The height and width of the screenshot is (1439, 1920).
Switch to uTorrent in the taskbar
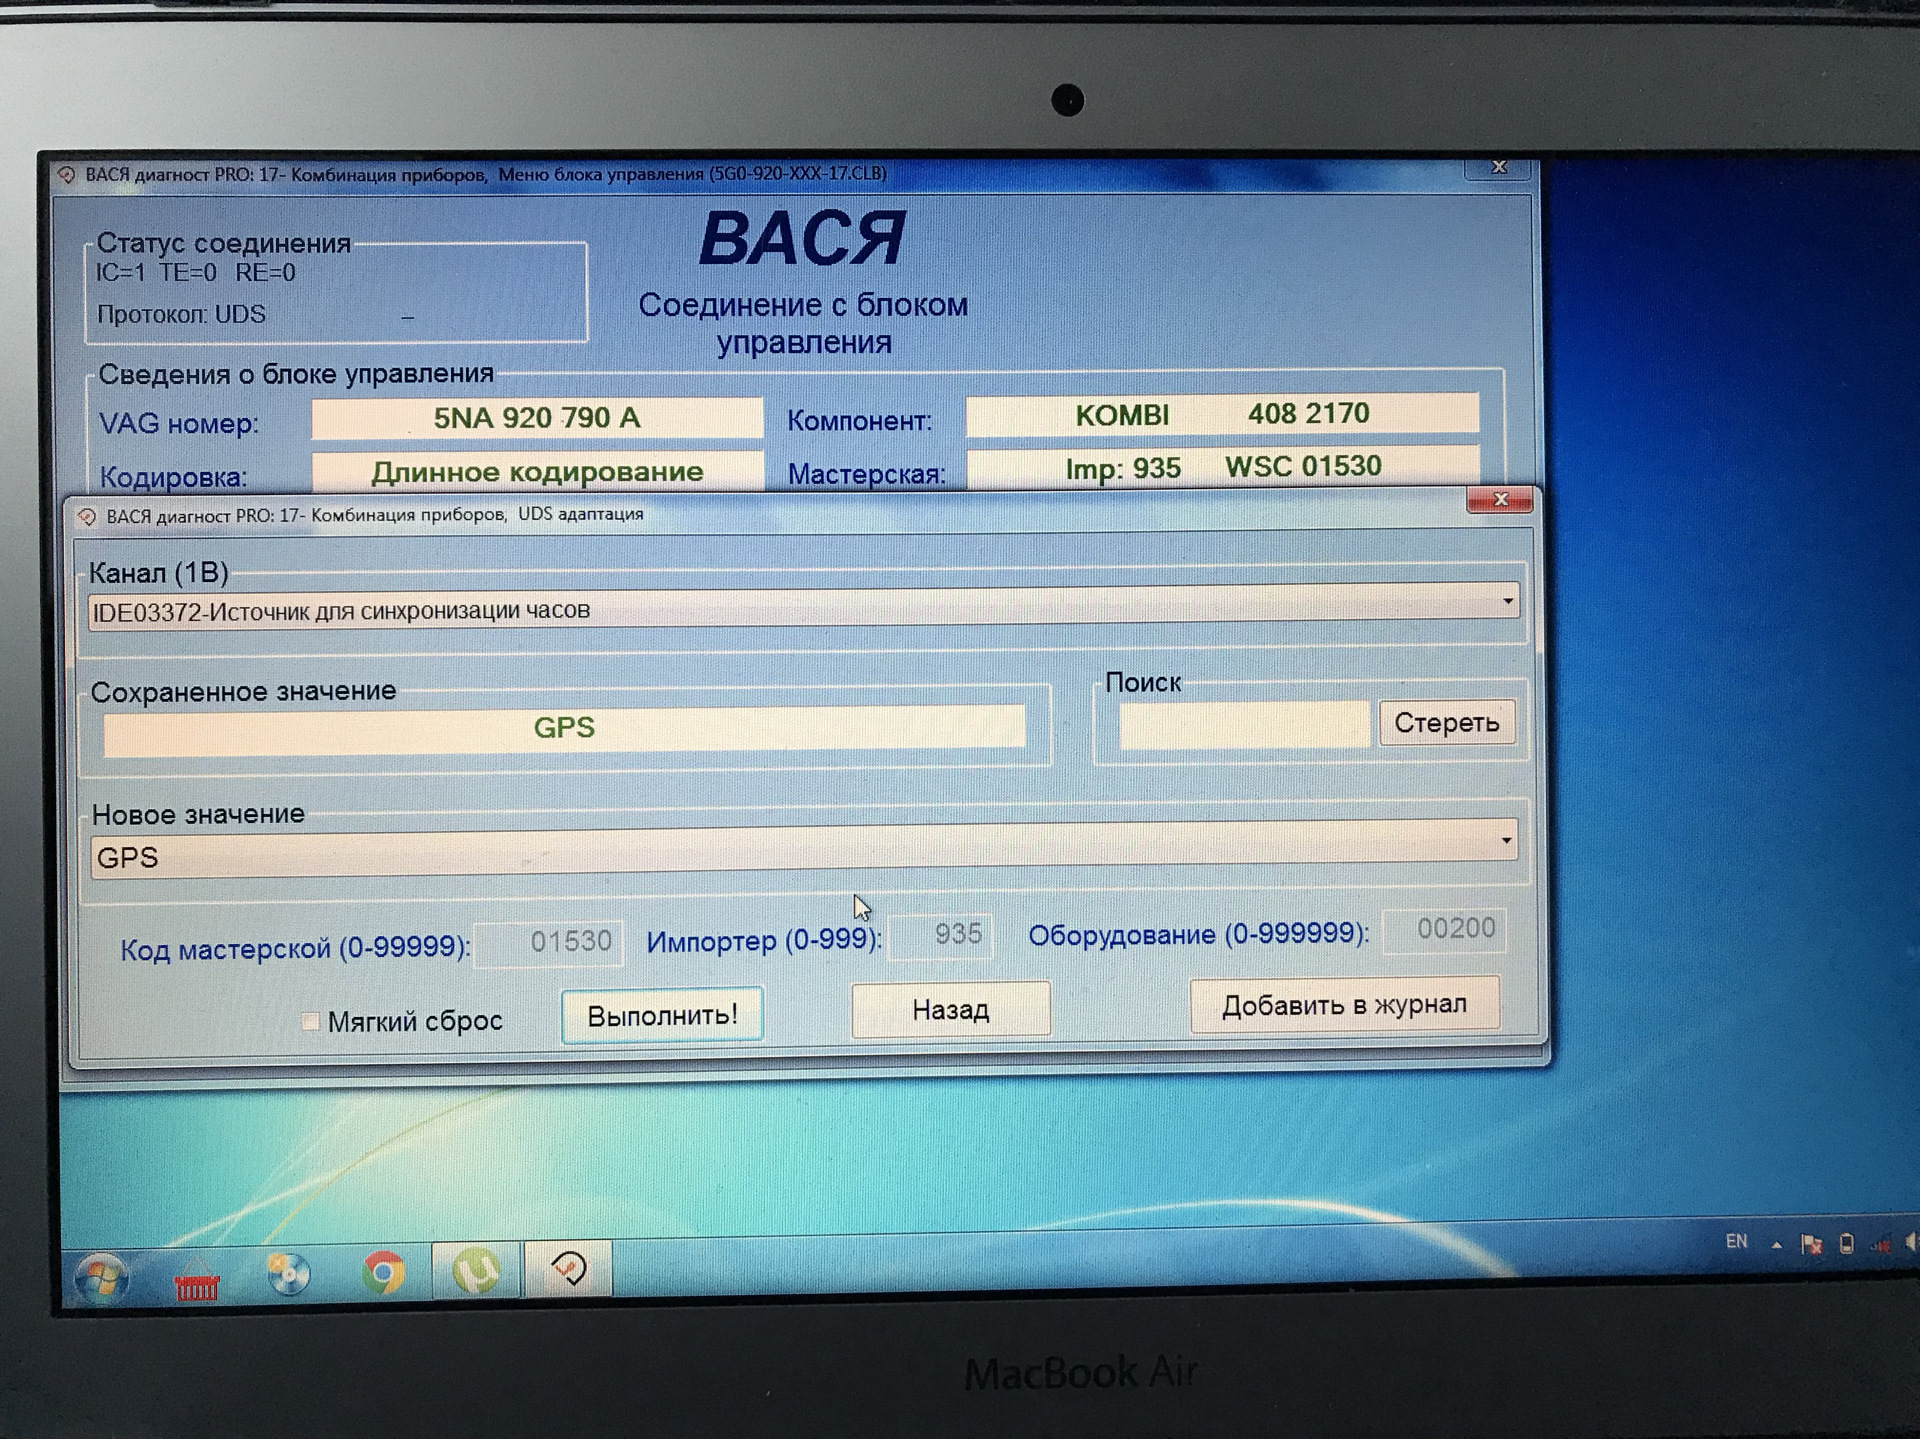(x=477, y=1271)
